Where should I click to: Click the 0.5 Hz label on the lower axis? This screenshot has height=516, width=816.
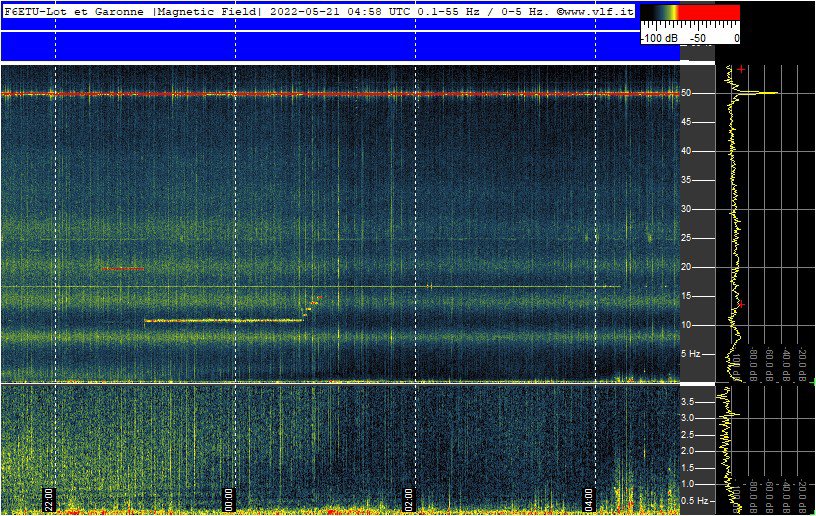pos(693,499)
